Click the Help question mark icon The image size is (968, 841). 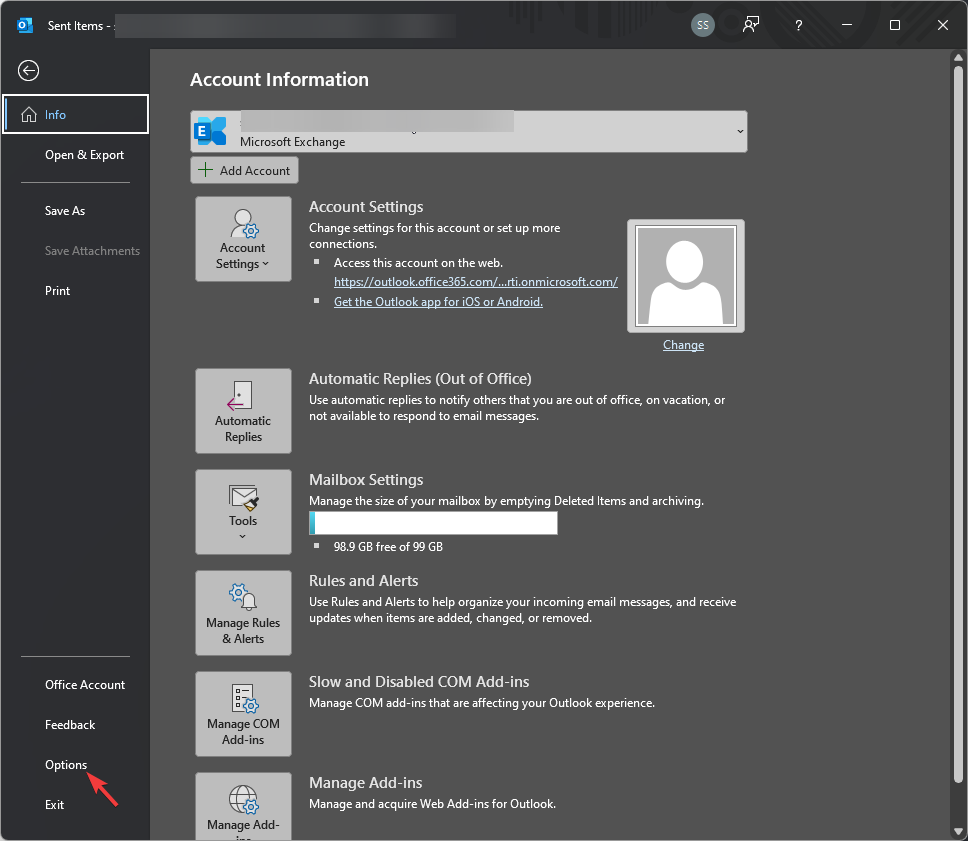pyautogui.click(x=797, y=24)
